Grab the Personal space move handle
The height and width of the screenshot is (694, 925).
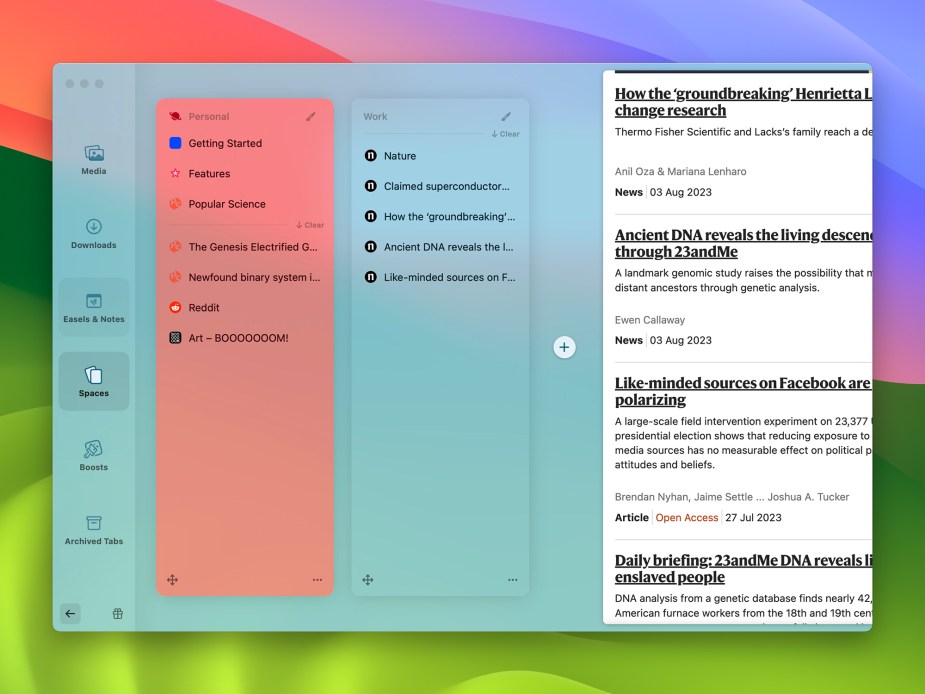(172, 580)
